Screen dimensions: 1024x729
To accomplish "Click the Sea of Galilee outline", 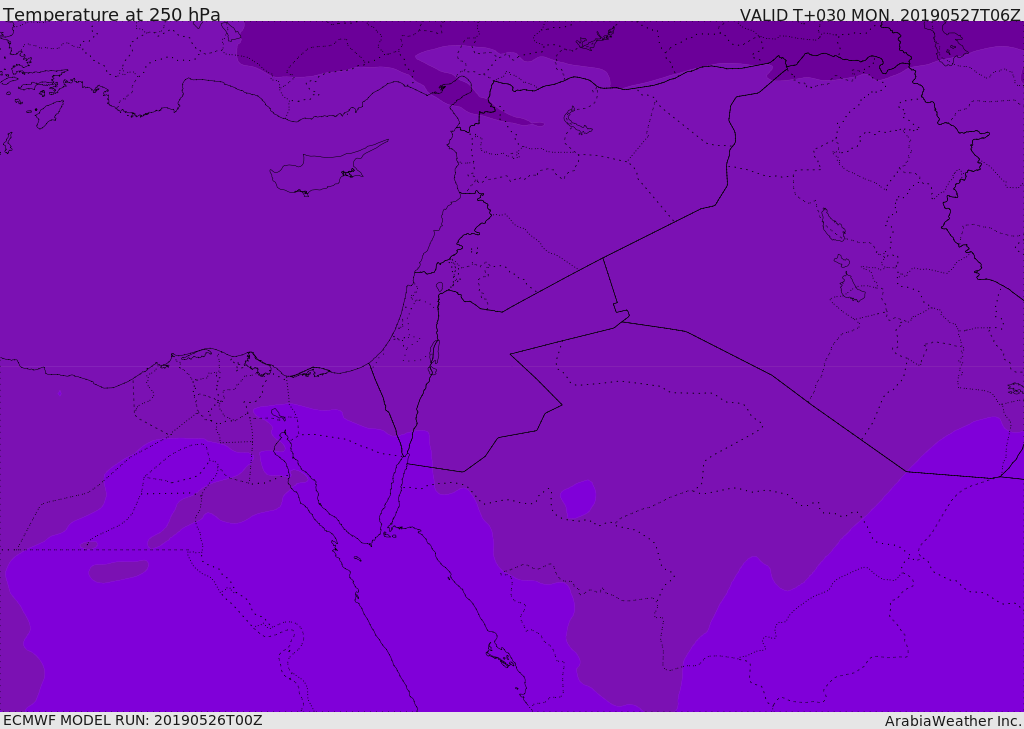I will tap(440, 287).
